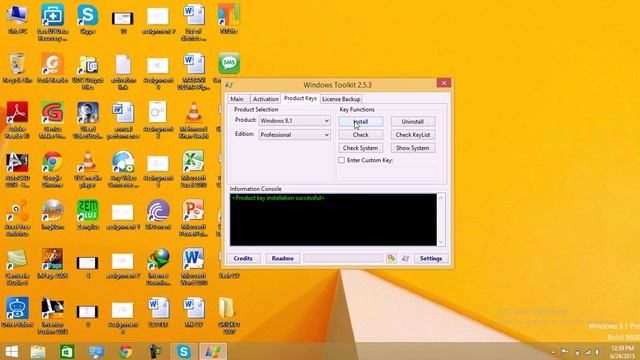
Task: Click the Show System button
Action: point(413,148)
